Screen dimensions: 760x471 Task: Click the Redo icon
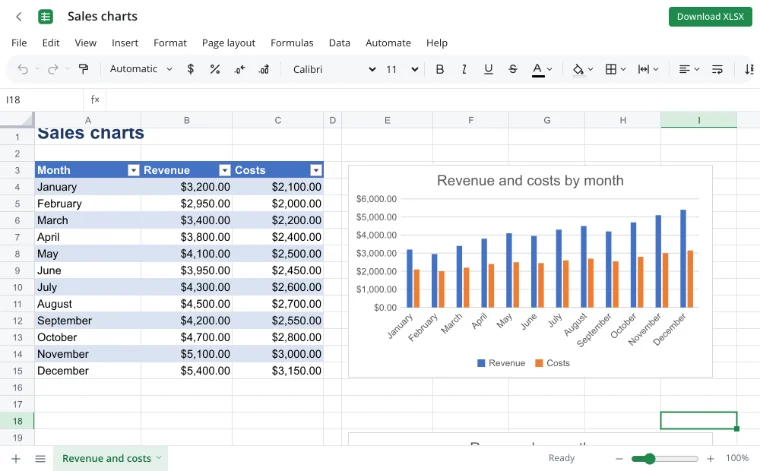pyautogui.click(x=53, y=69)
